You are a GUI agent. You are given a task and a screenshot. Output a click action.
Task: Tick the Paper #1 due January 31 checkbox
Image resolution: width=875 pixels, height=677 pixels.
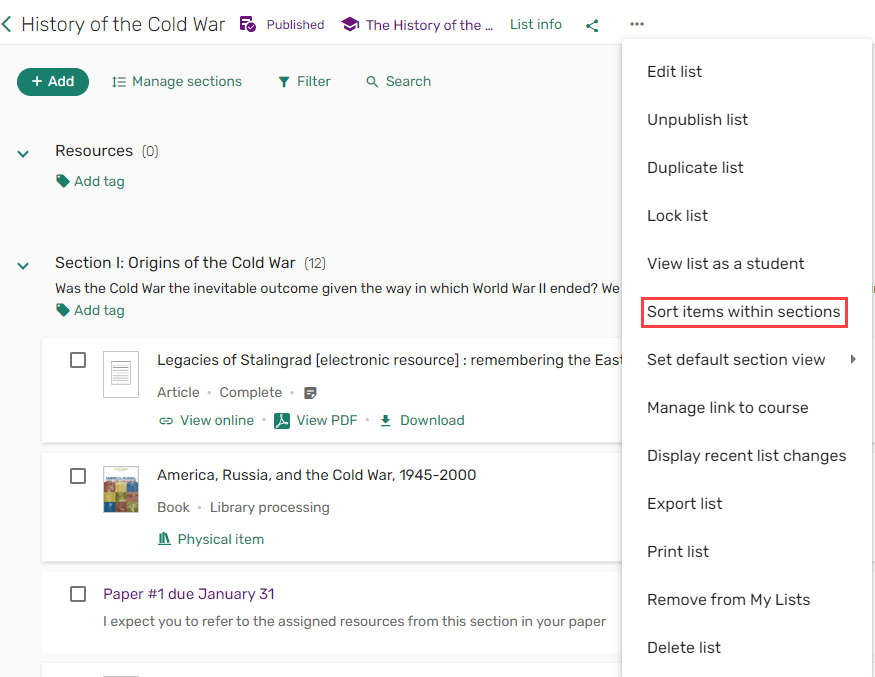click(x=78, y=594)
